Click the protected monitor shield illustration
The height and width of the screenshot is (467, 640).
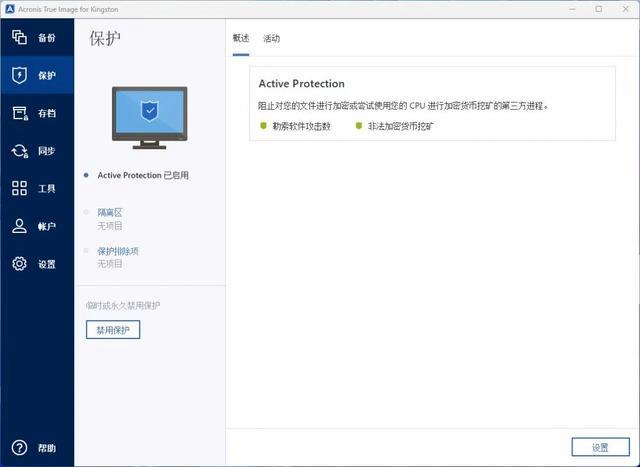coord(149,118)
